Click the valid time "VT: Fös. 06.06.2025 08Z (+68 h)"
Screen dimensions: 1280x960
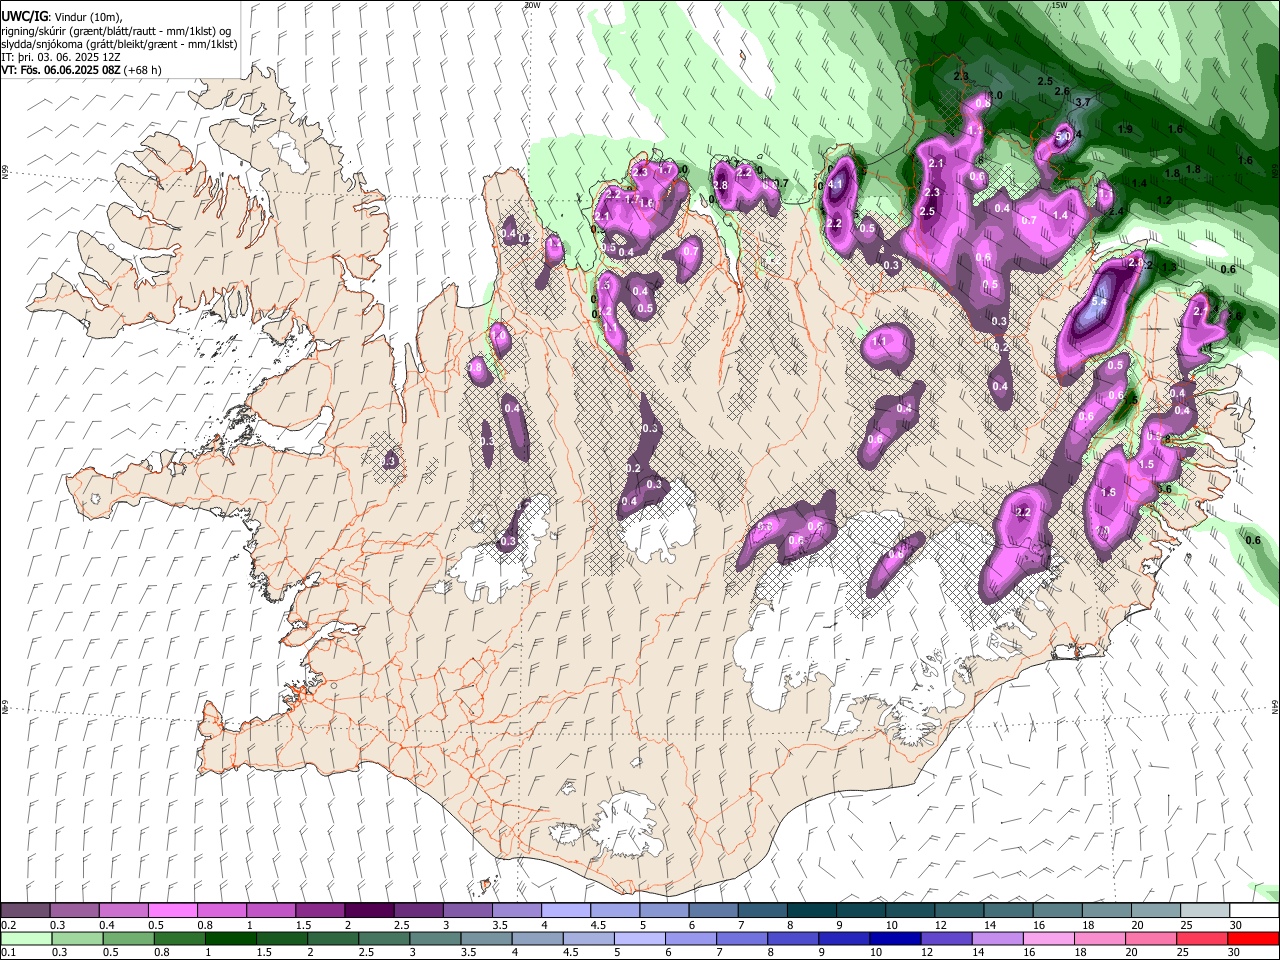click(82, 70)
